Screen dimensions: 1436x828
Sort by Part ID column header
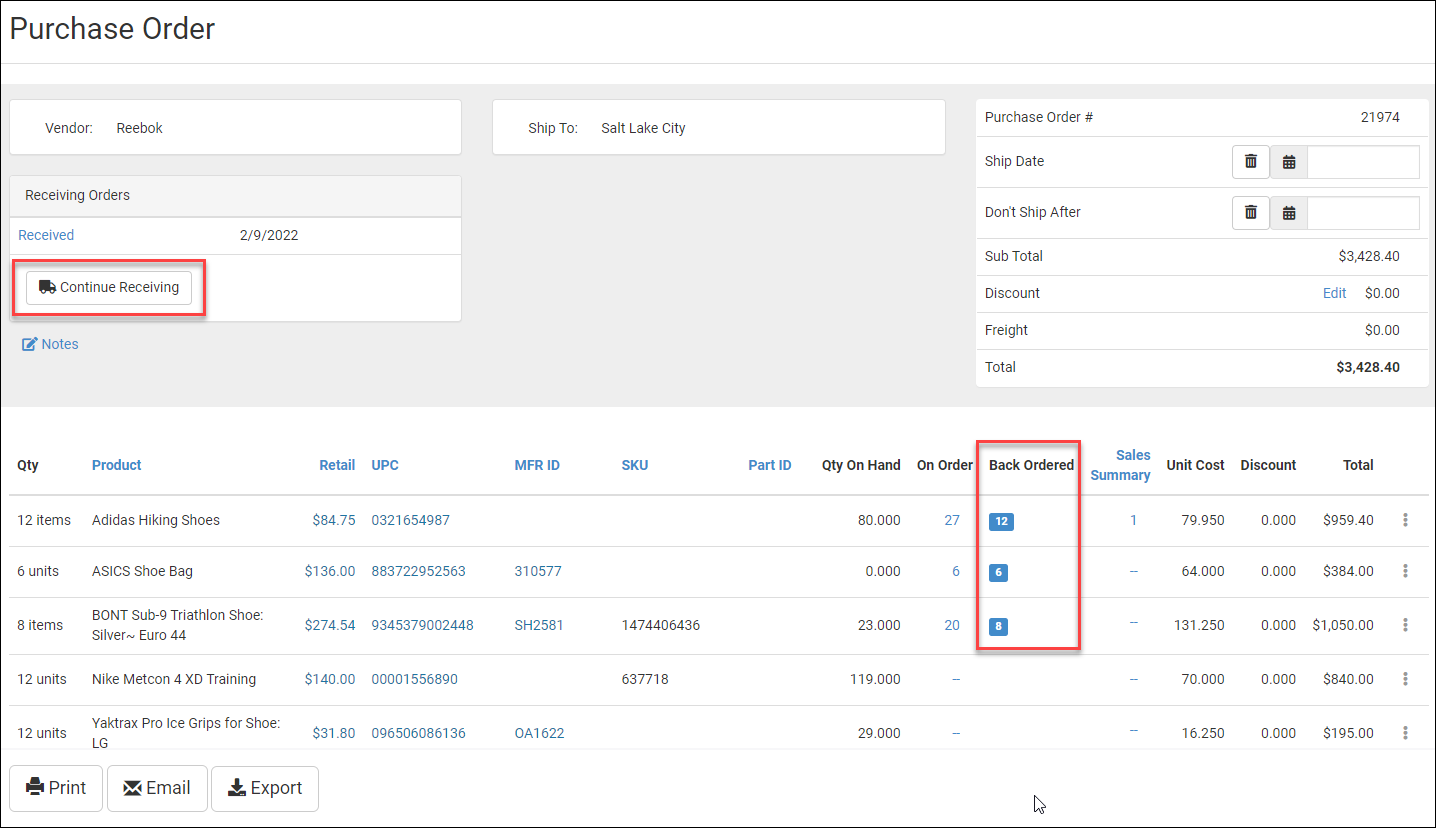pyautogui.click(x=770, y=465)
